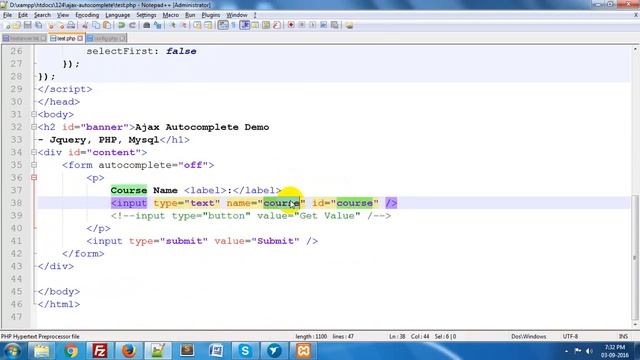Screen dimensions: 640x360
Task: Click the Zoom Out toolbar icon
Action: [184, 25]
